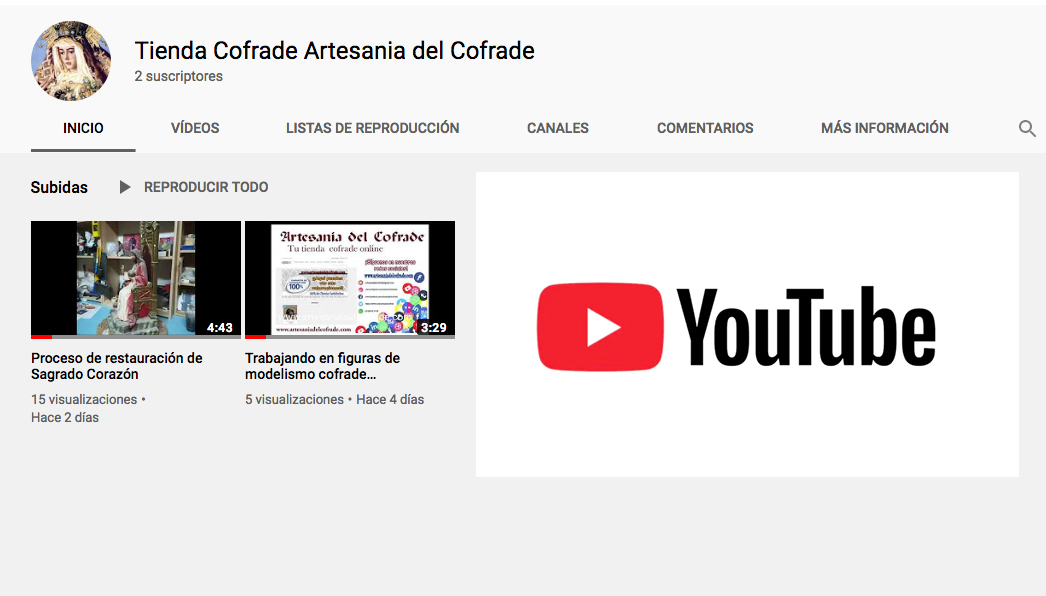
Task: Switch to the CANALES tab
Action: tap(557, 128)
